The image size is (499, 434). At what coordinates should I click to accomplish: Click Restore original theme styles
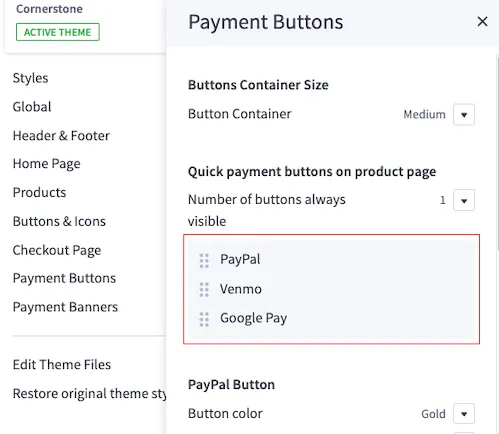click(89, 394)
